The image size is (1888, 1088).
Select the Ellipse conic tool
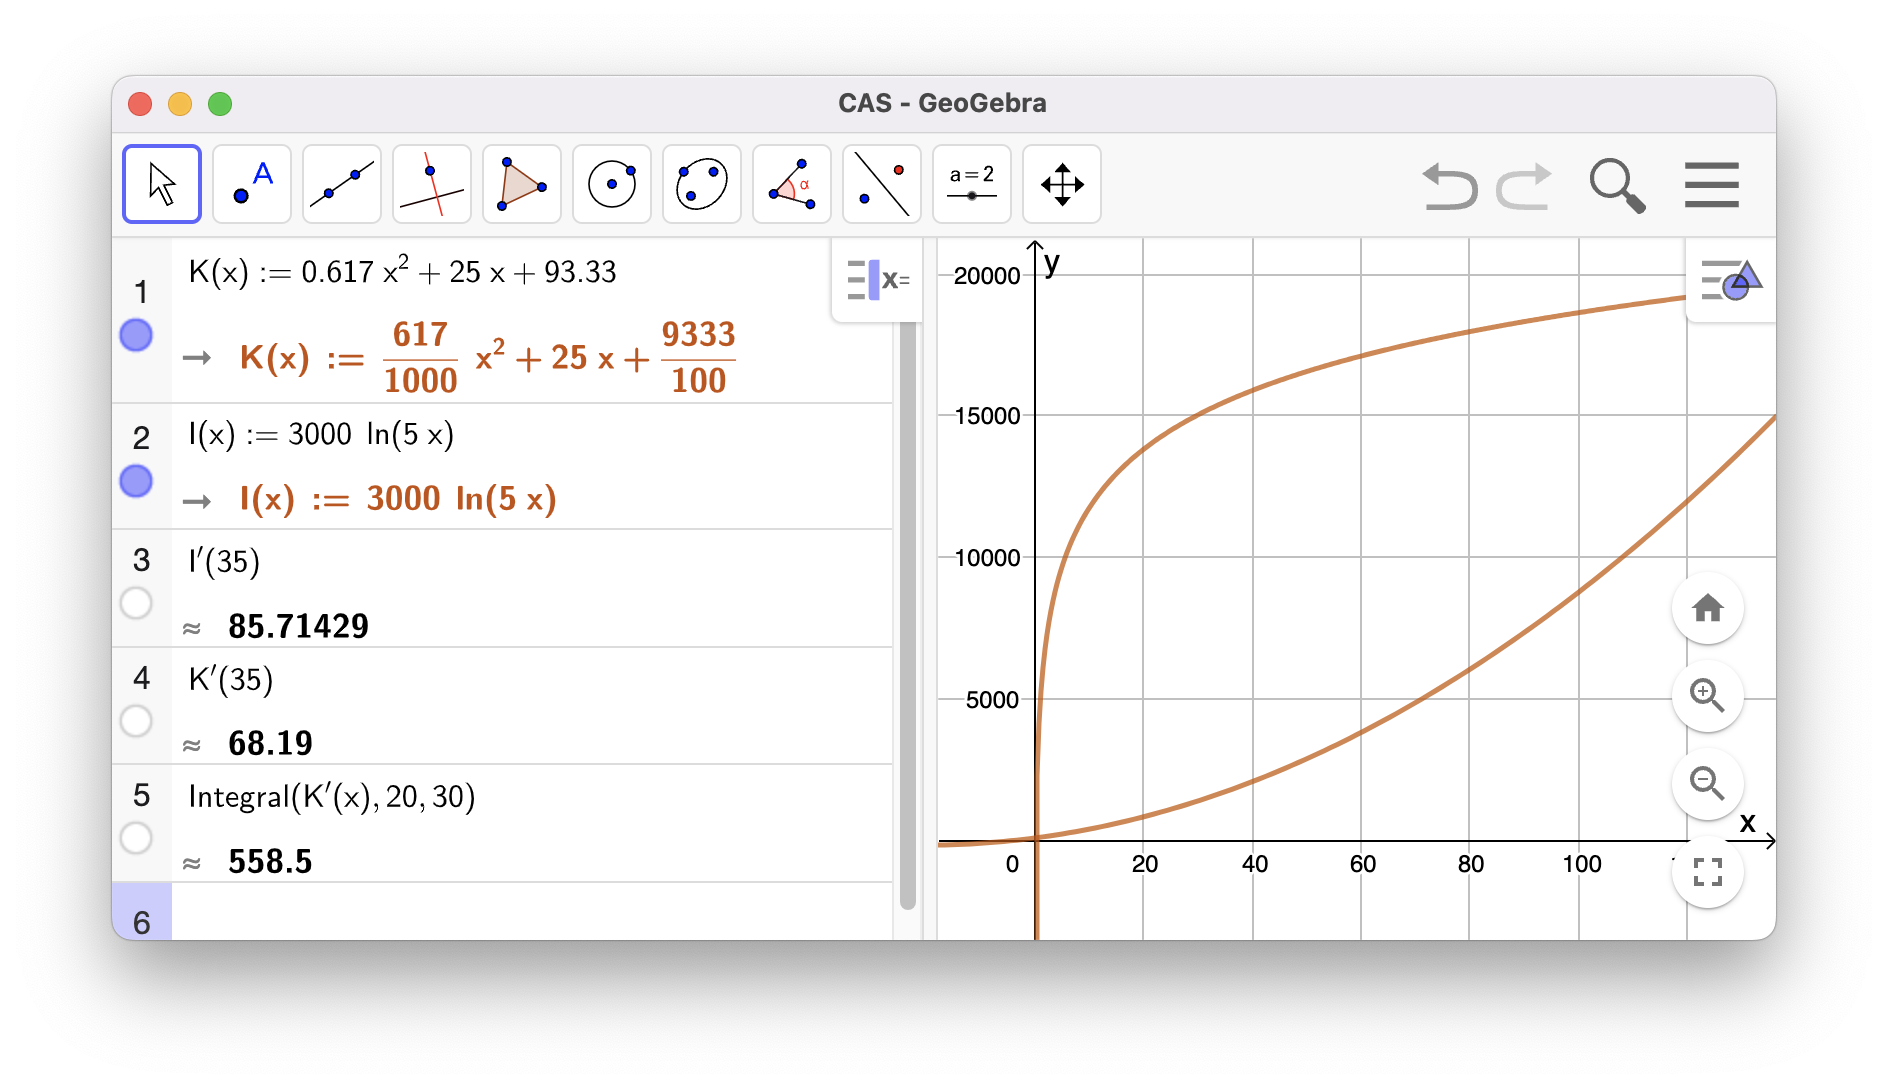coord(702,184)
